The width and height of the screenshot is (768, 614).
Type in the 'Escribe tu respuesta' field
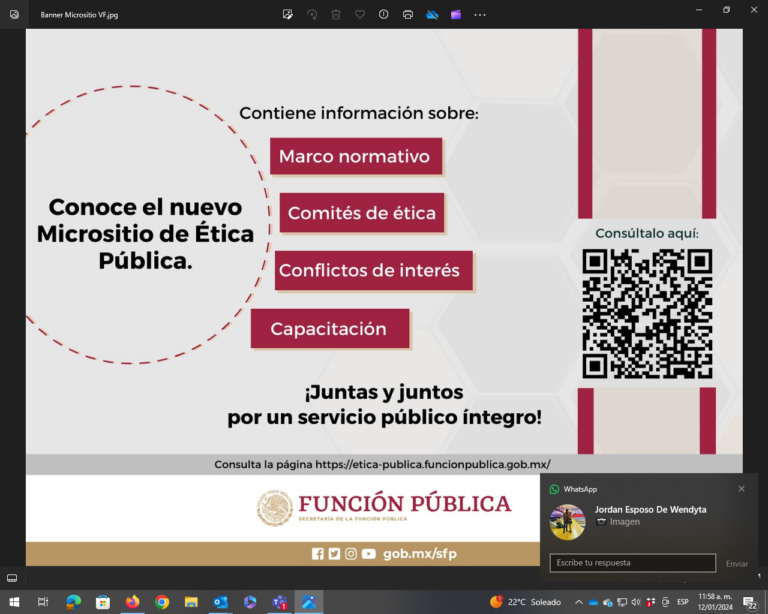[632, 563]
